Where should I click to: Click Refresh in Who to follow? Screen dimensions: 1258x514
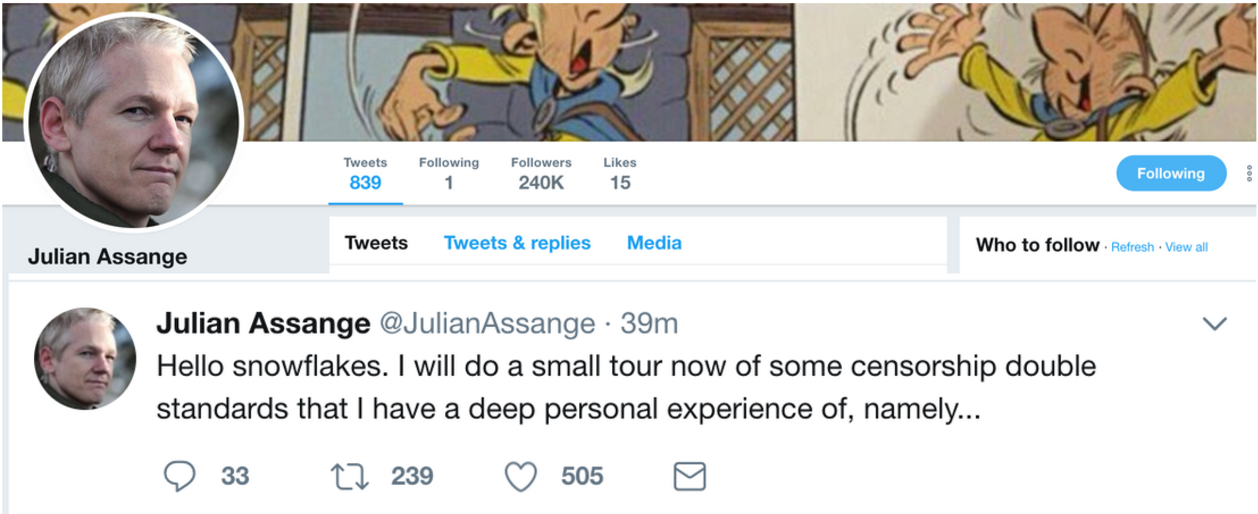(1132, 247)
